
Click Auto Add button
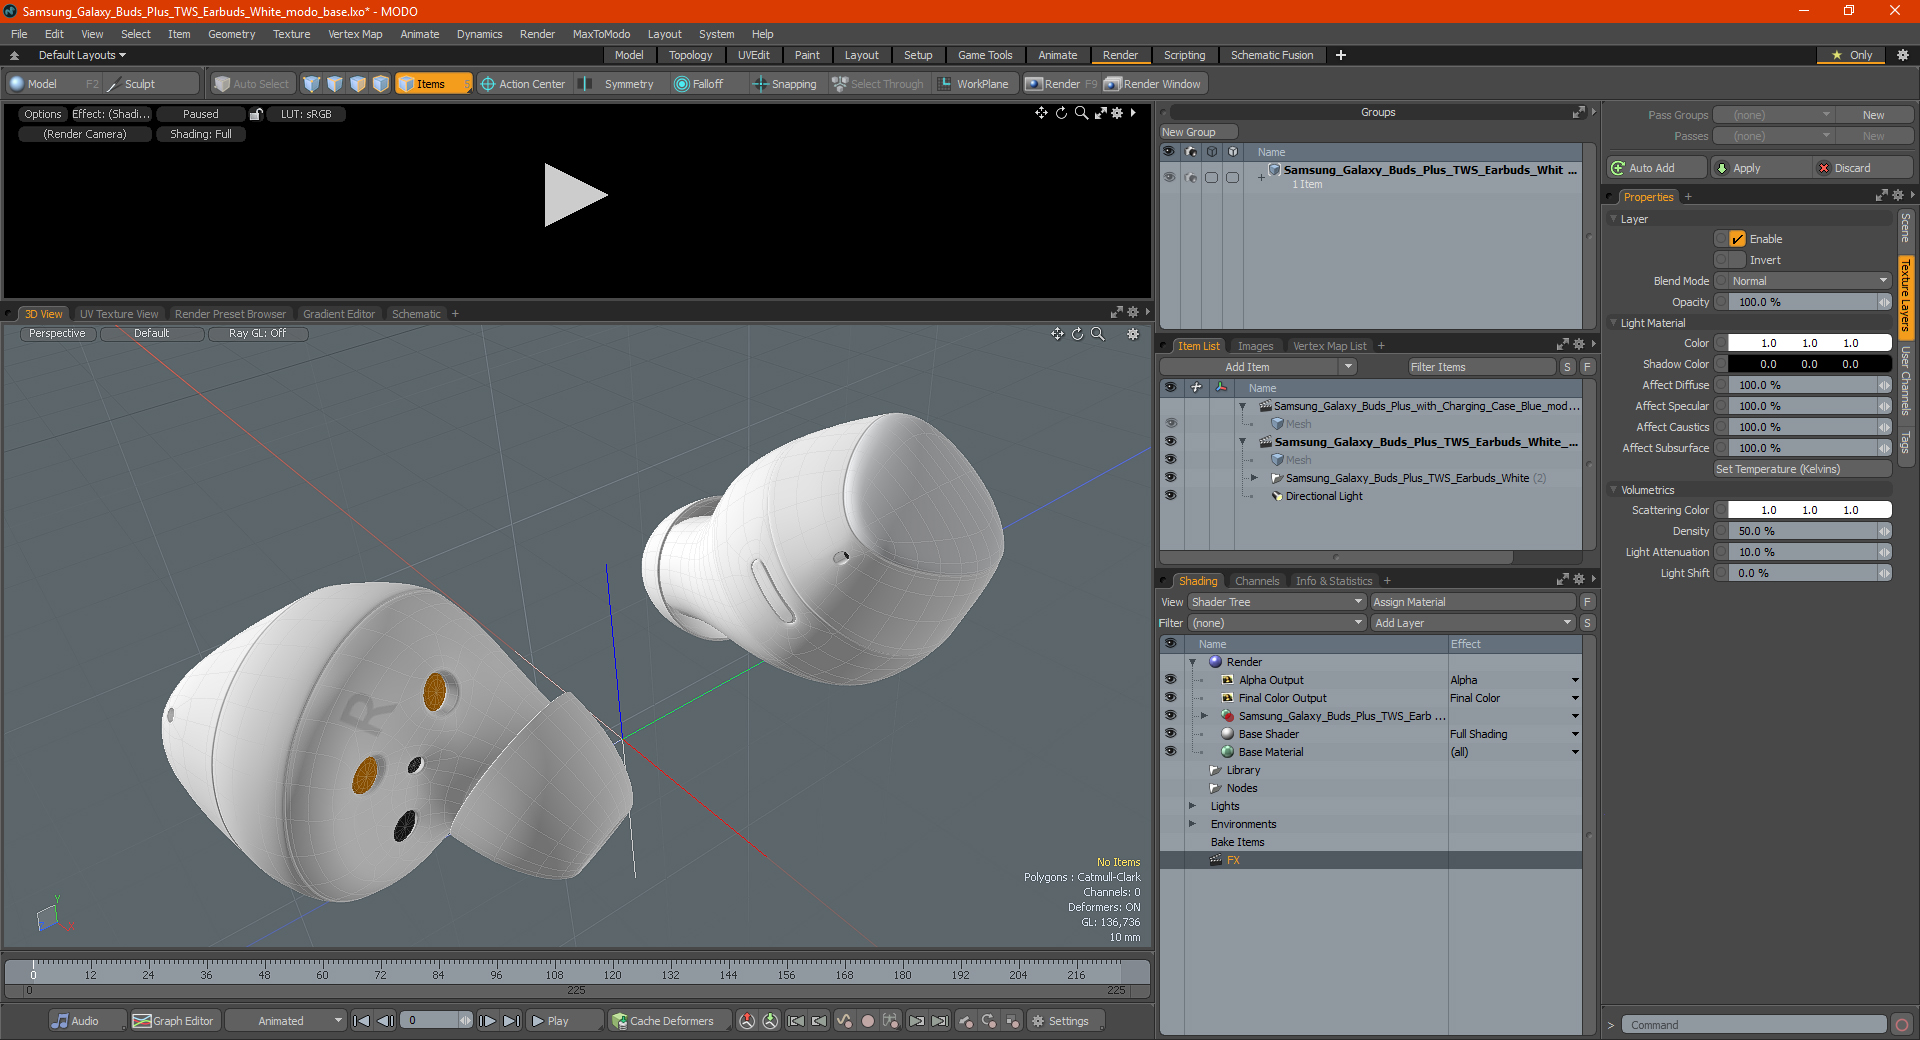[x=1657, y=168]
